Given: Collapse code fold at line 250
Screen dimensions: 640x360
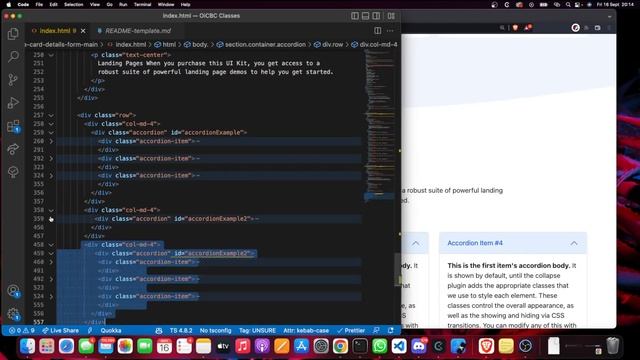Looking at the screenshot, I should [51, 55].
